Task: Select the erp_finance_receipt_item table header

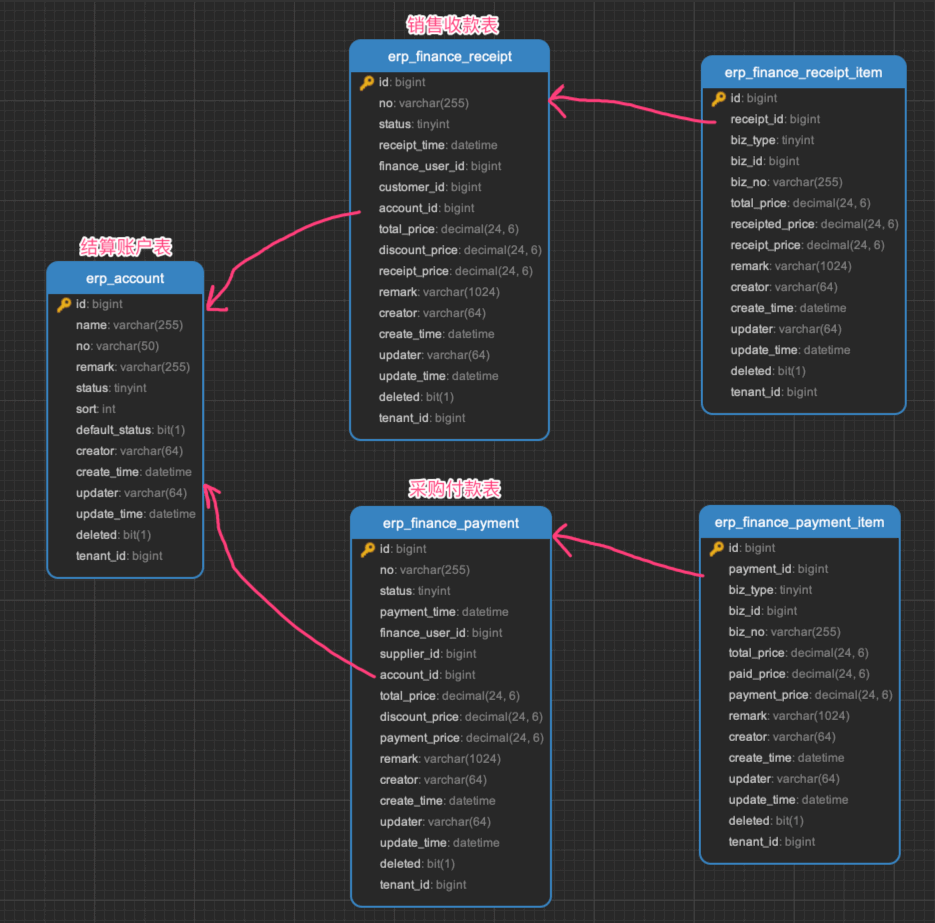Action: pyautogui.click(x=803, y=72)
